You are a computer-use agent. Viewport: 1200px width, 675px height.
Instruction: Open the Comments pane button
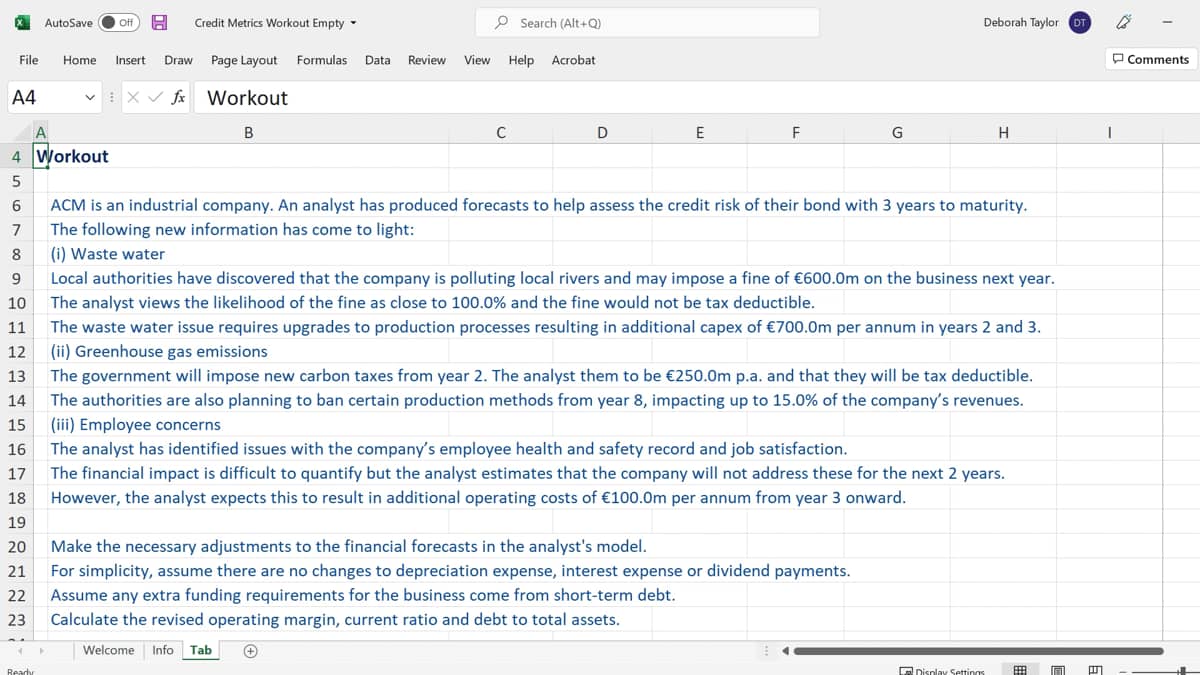point(1151,59)
